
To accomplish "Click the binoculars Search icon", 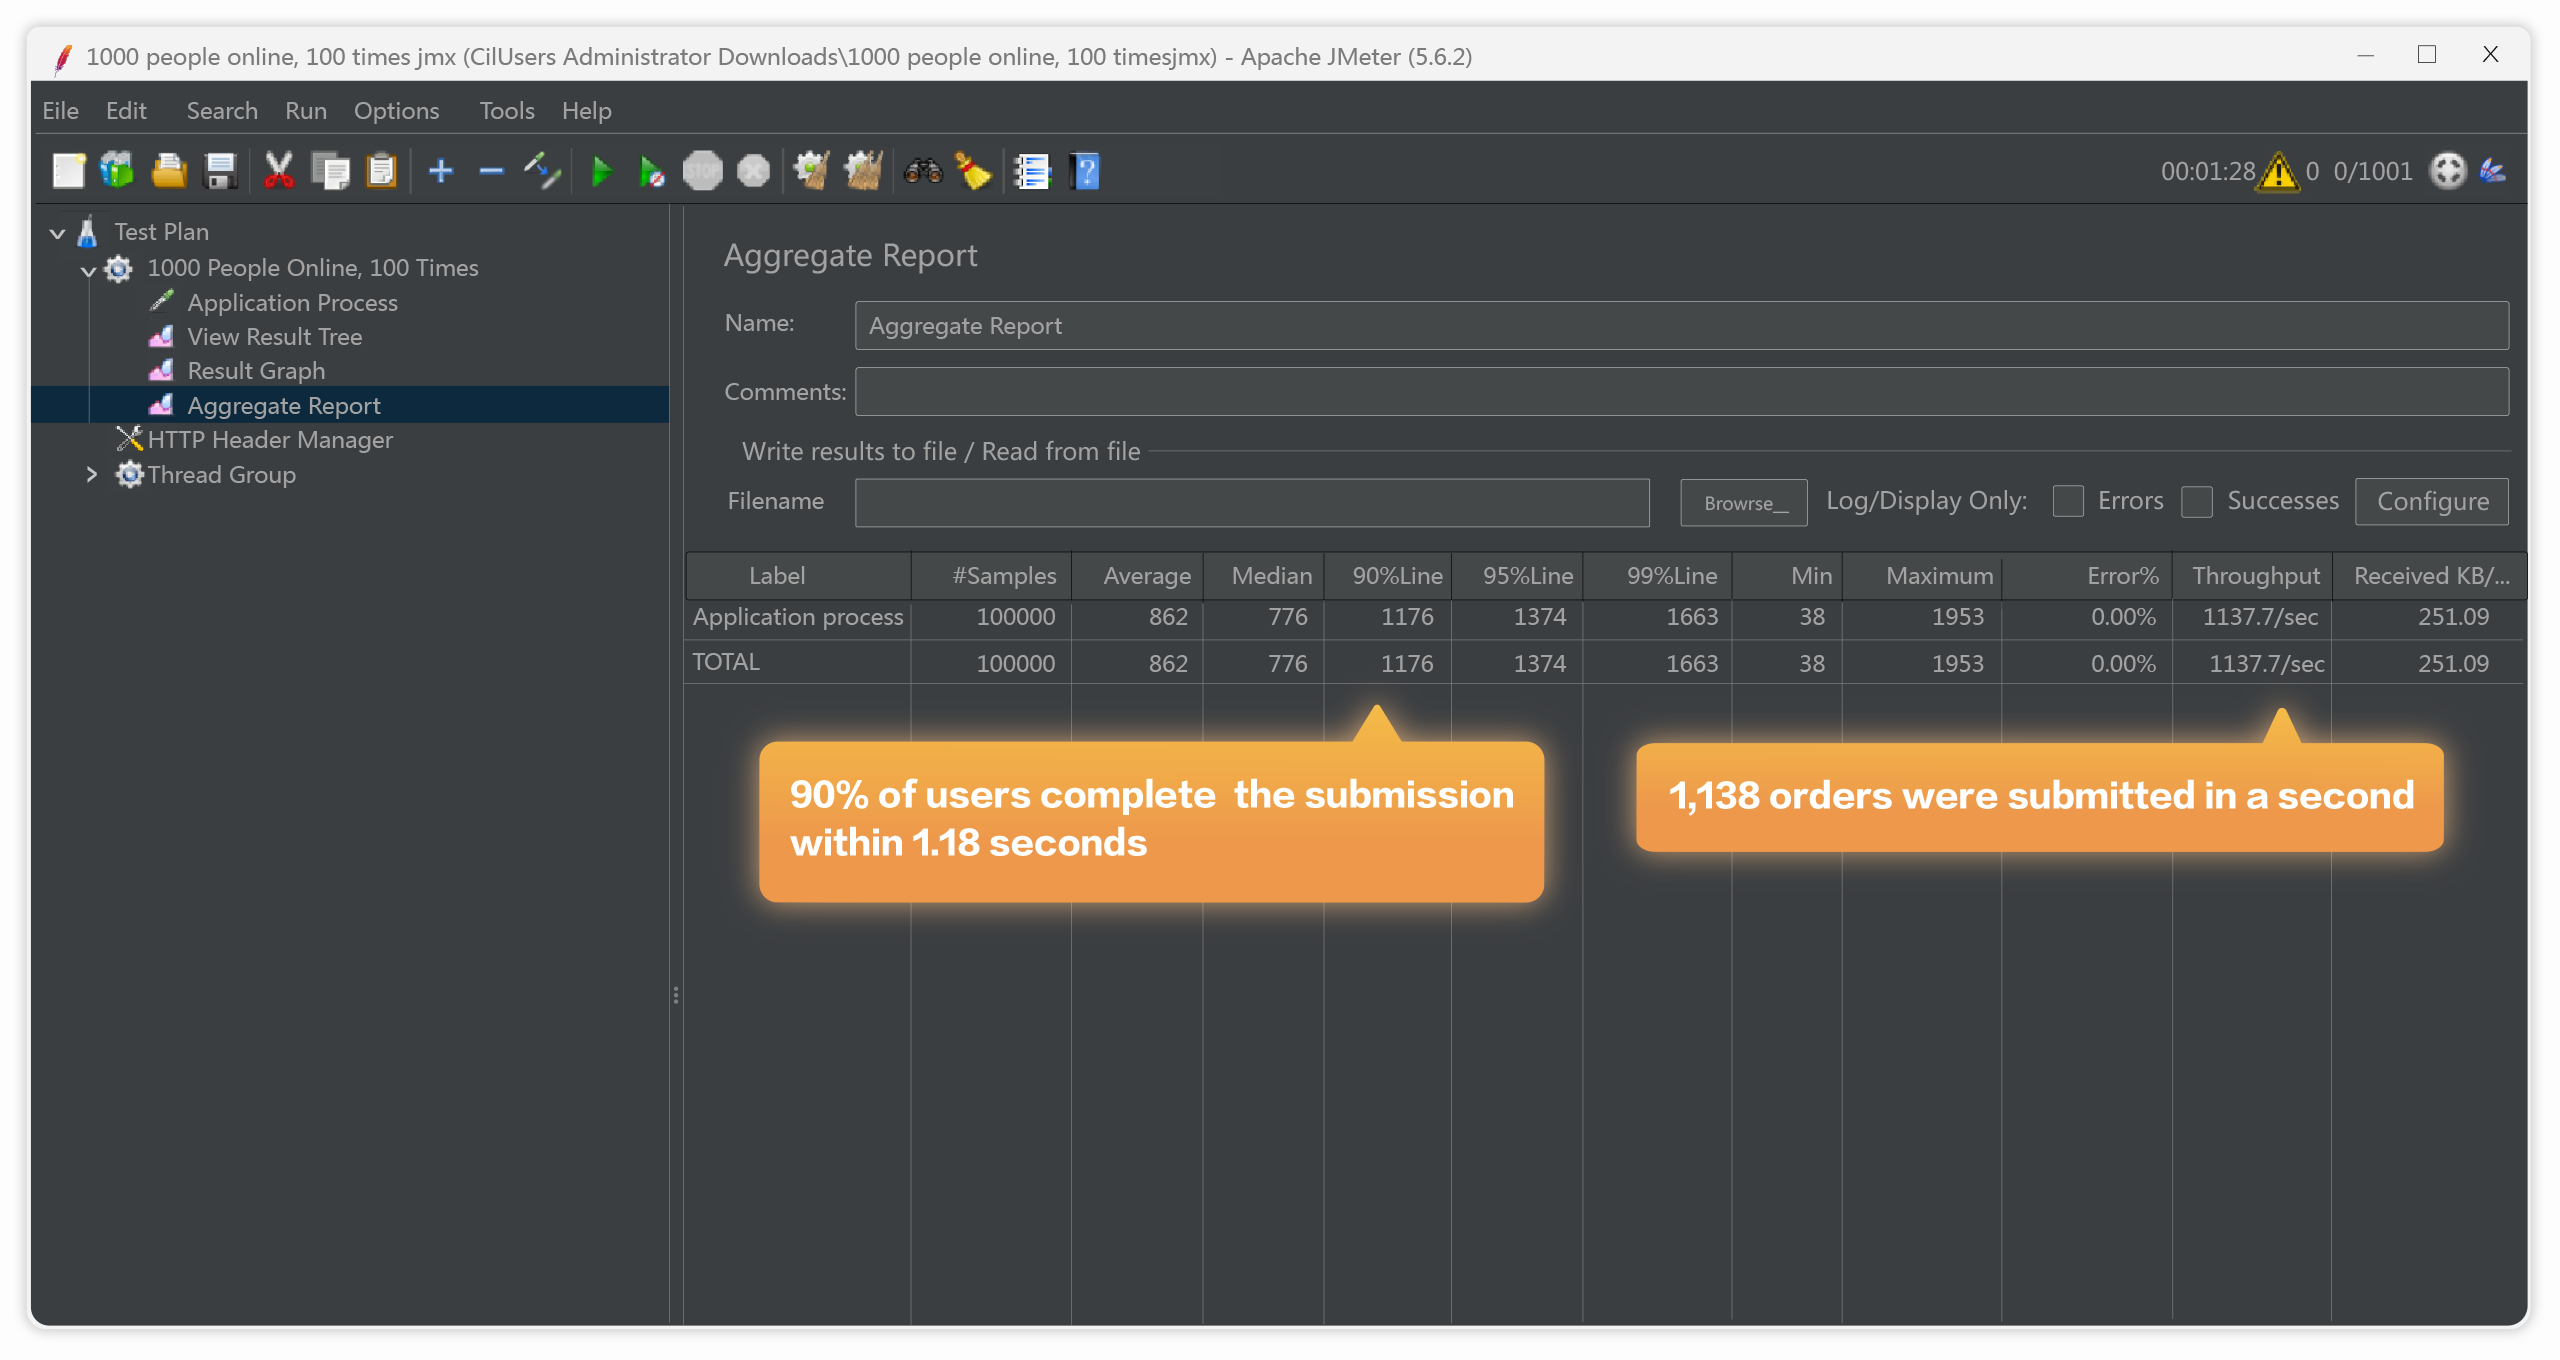I will (922, 172).
